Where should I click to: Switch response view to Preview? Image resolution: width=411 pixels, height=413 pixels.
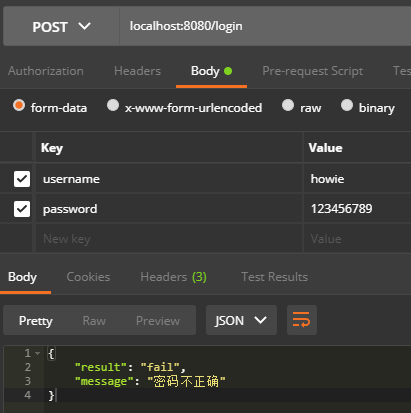pyautogui.click(x=158, y=321)
